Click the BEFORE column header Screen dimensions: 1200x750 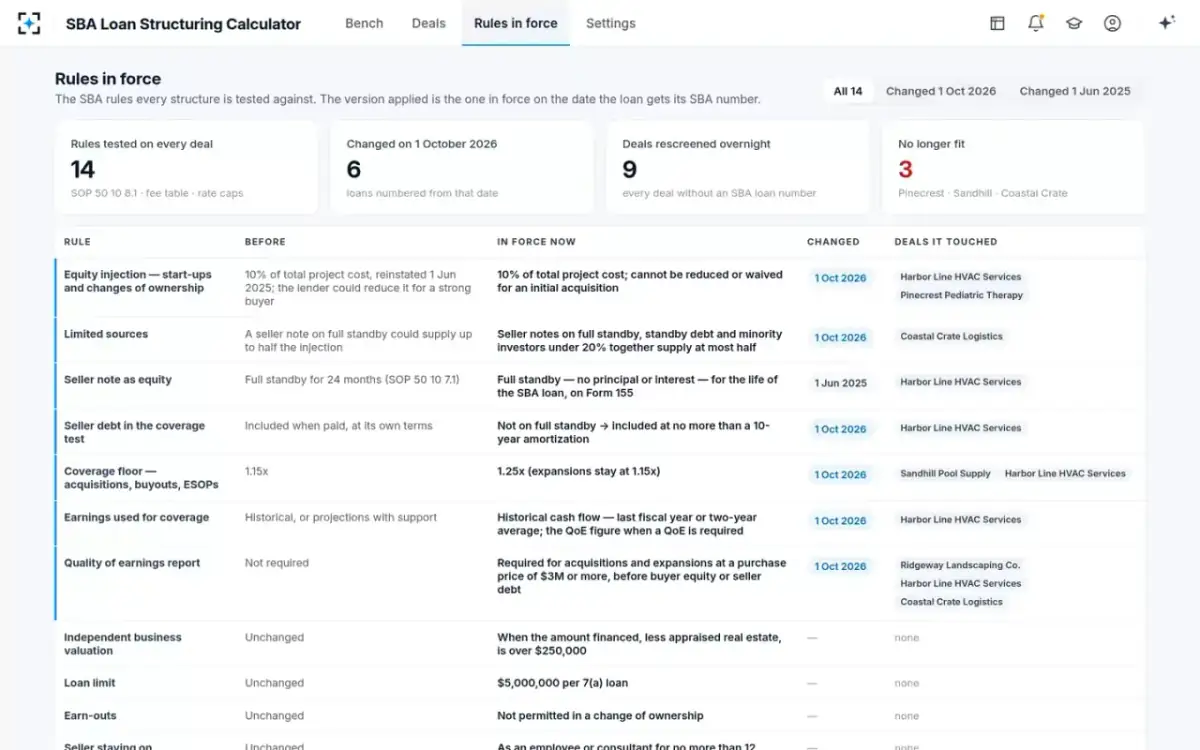tap(265, 242)
